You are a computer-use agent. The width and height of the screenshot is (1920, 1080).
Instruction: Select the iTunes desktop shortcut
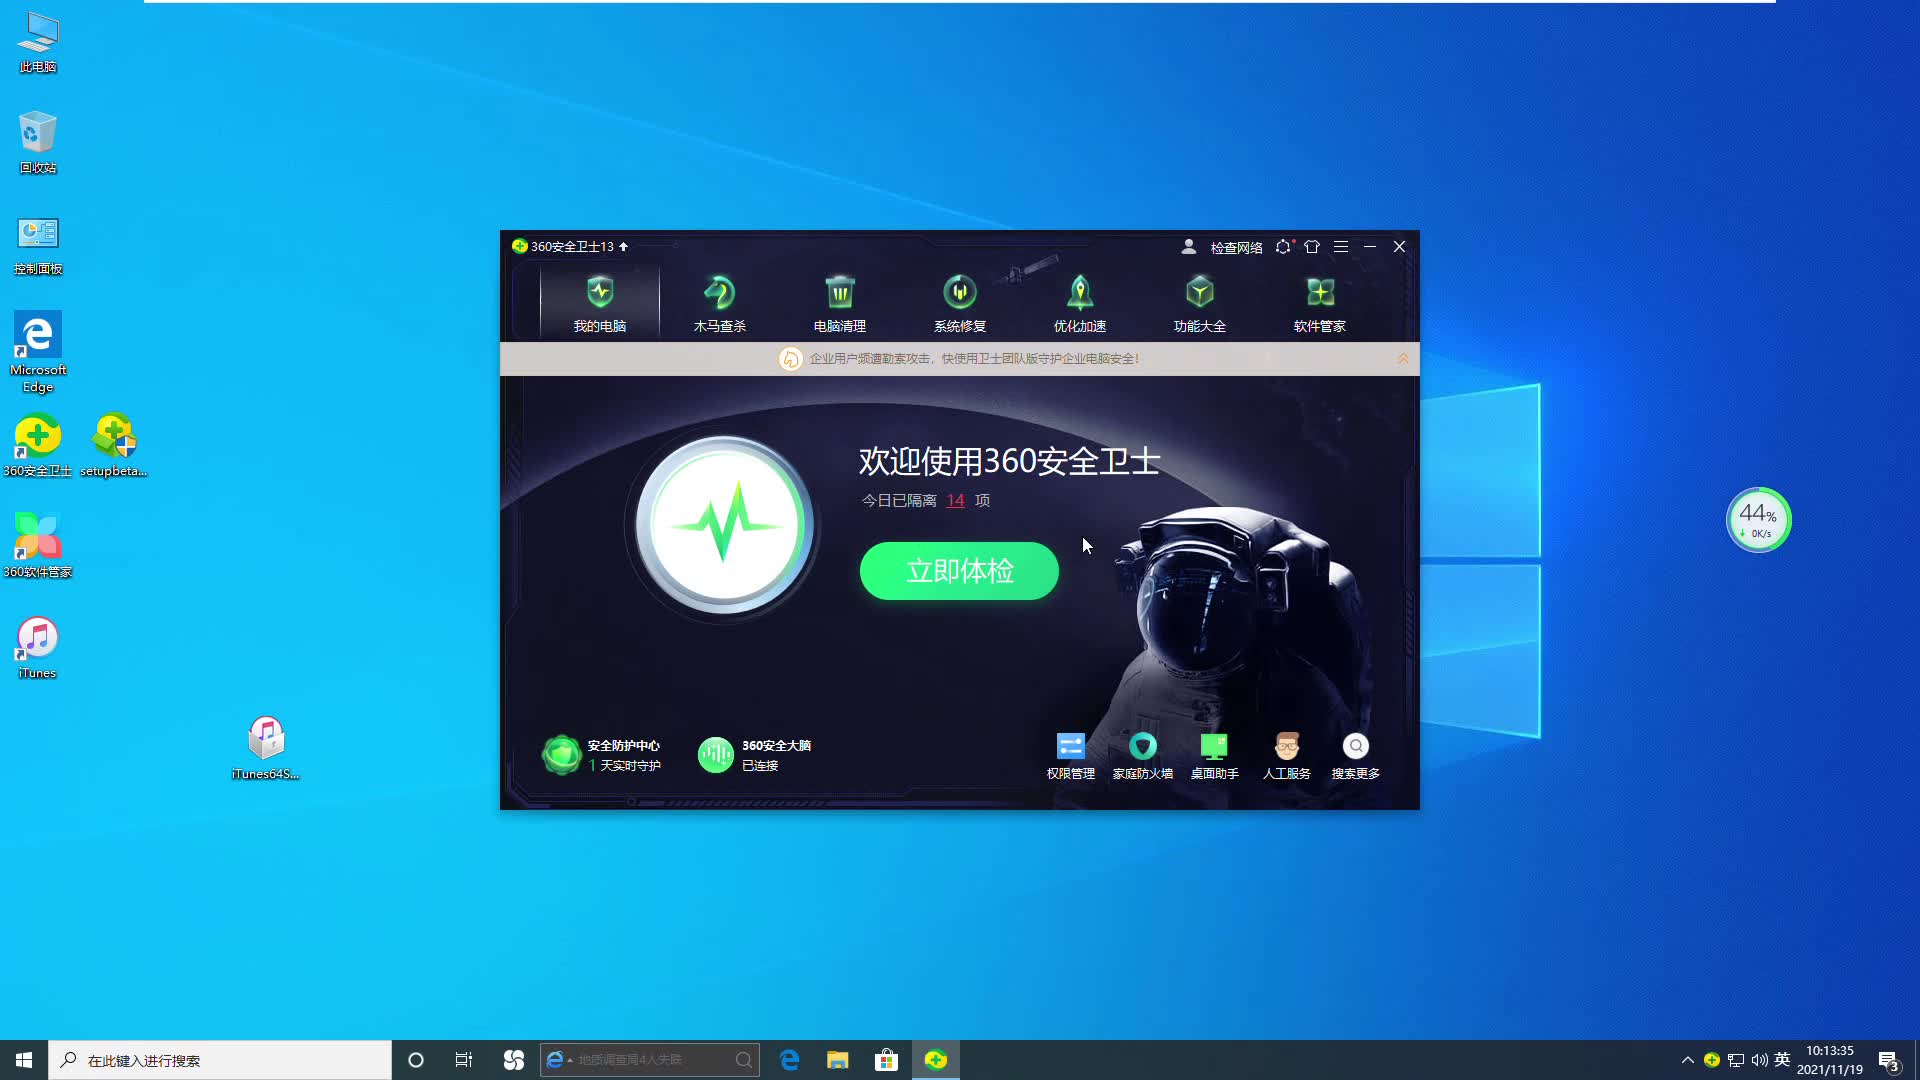pos(38,648)
